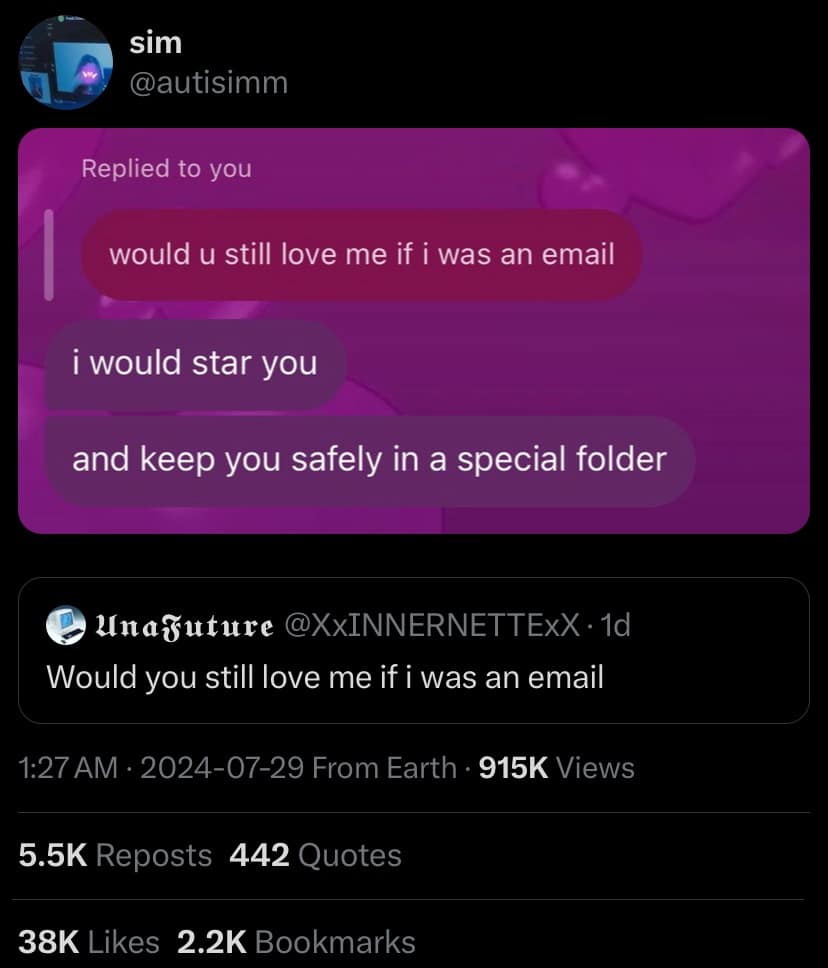
Task: Show the 5.5K Reposts list
Action: point(115,855)
